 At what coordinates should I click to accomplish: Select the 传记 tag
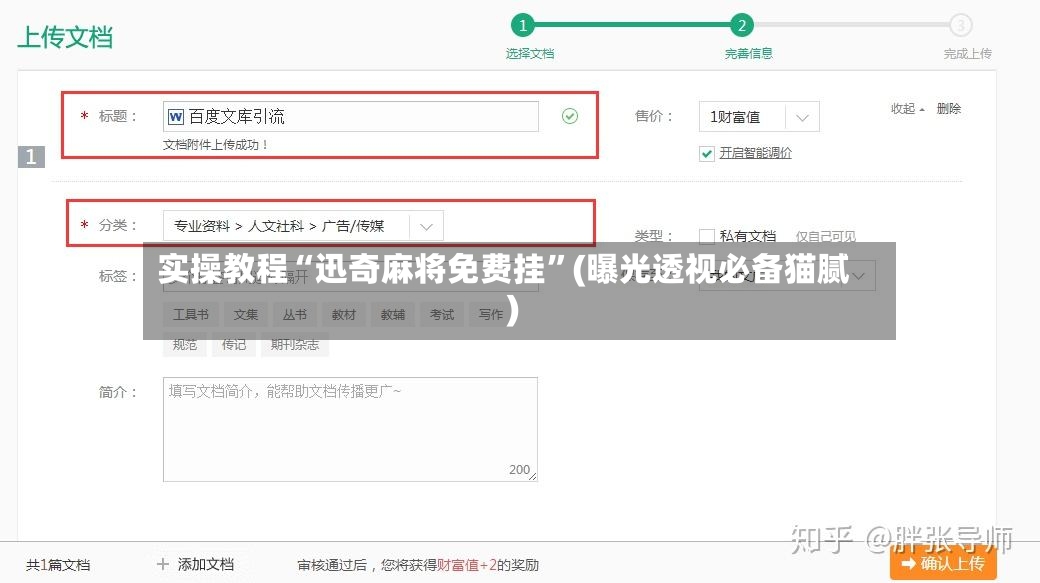tap(233, 345)
